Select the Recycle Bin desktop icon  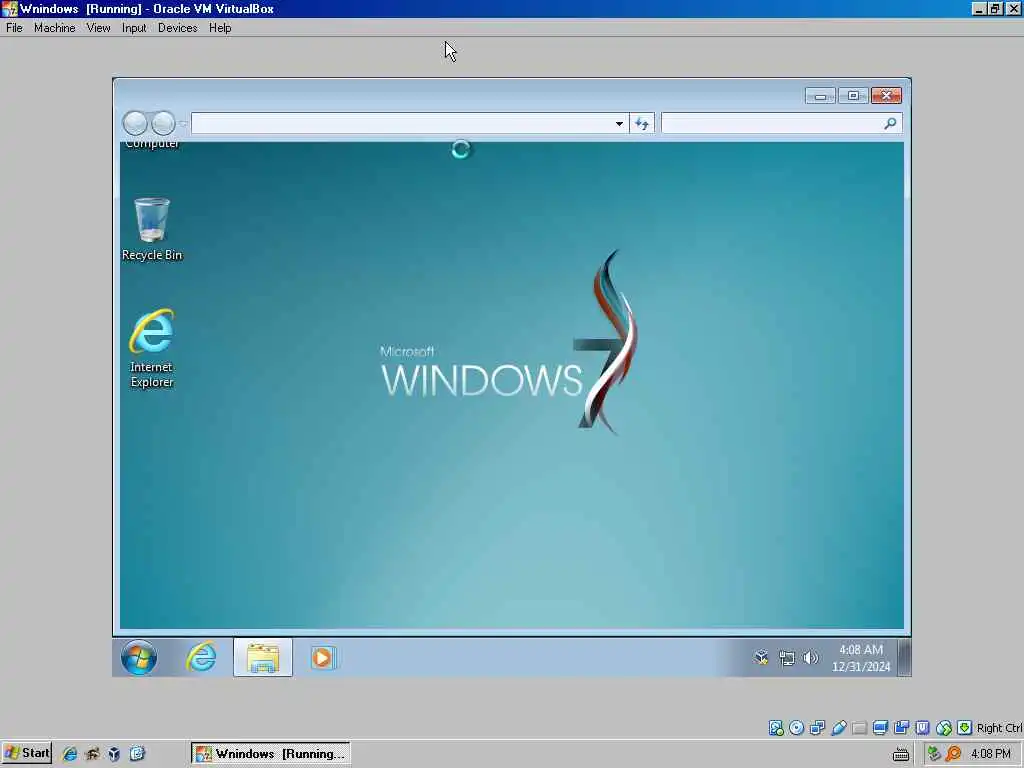click(152, 229)
